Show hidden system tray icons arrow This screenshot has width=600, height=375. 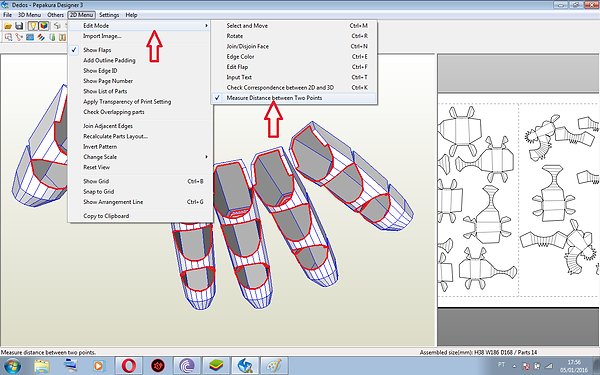click(x=514, y=366)
